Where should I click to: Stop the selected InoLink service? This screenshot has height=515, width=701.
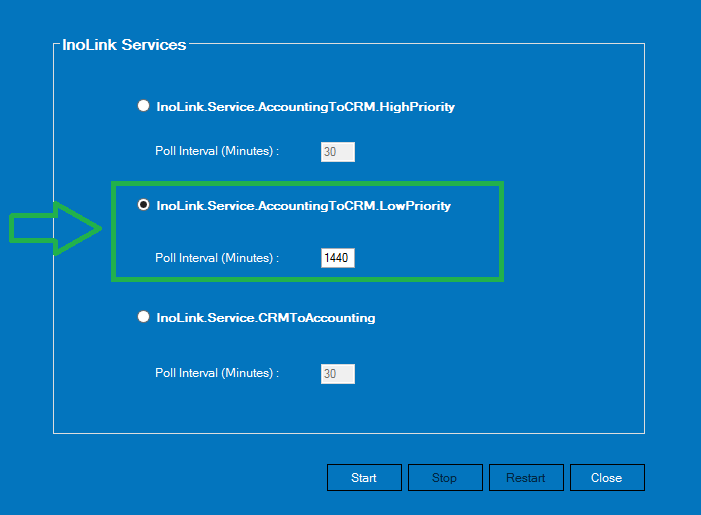[445, 477]
